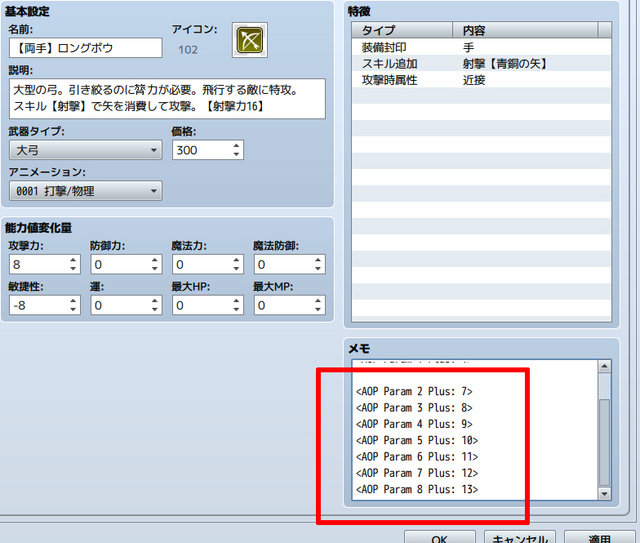Increase the 価格 value with up arrow
640x543 pixels.
click(x=236, y=145)
